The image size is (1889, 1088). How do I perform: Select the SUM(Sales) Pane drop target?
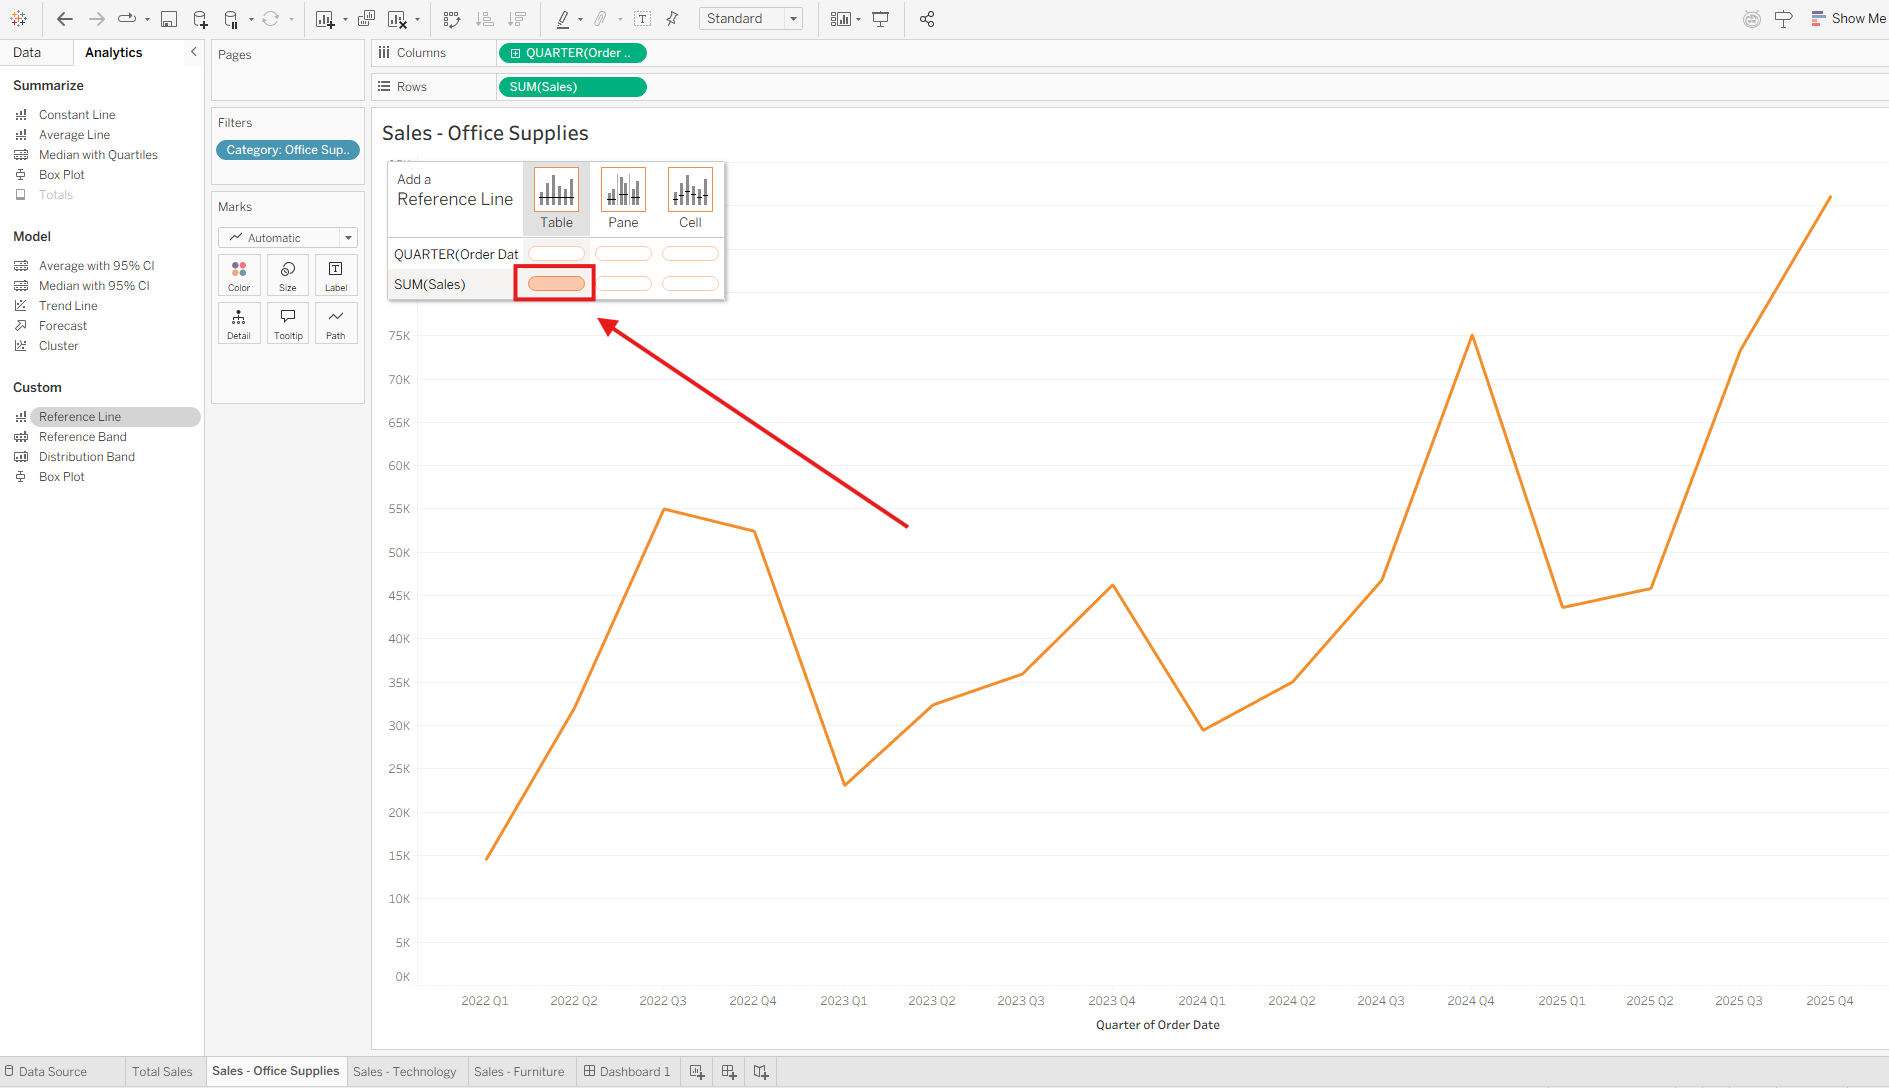623,284
